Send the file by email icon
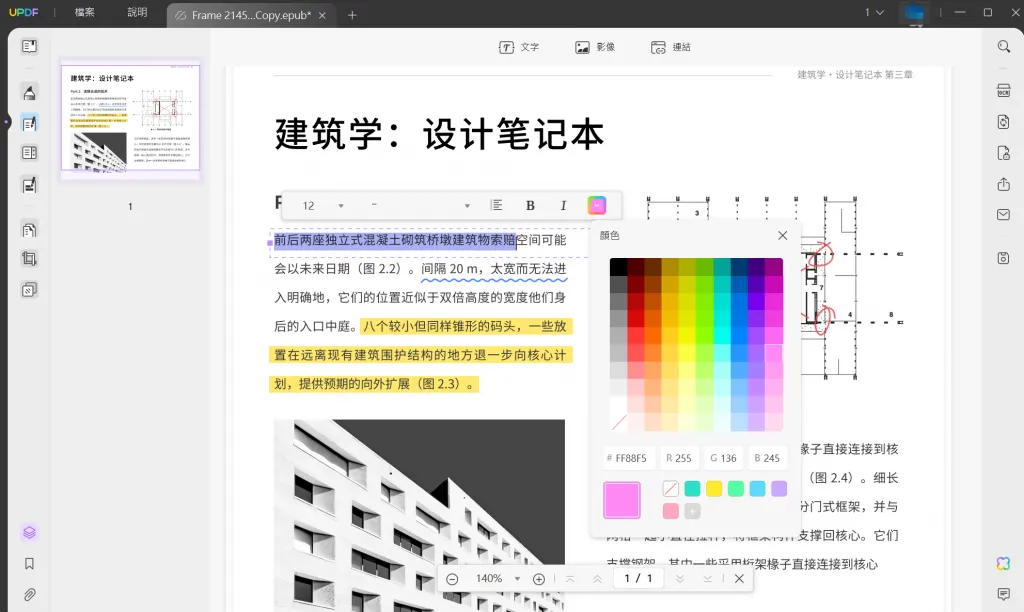The width and height of the screenshot is (1024, 612). (1004, 215)
